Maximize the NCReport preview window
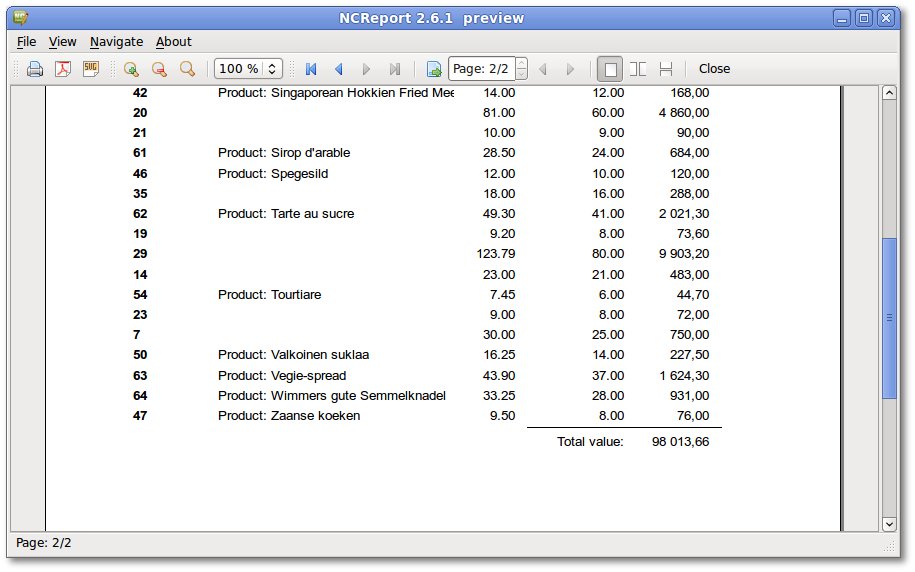Screen dimensions: 915x572 pyautogui.click(x=864, y=18)
